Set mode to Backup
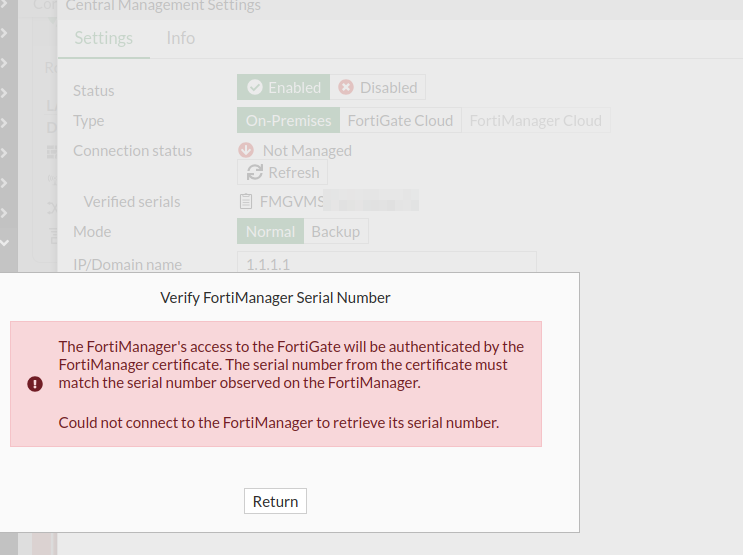743x555 pixels. tap(335, 231)
